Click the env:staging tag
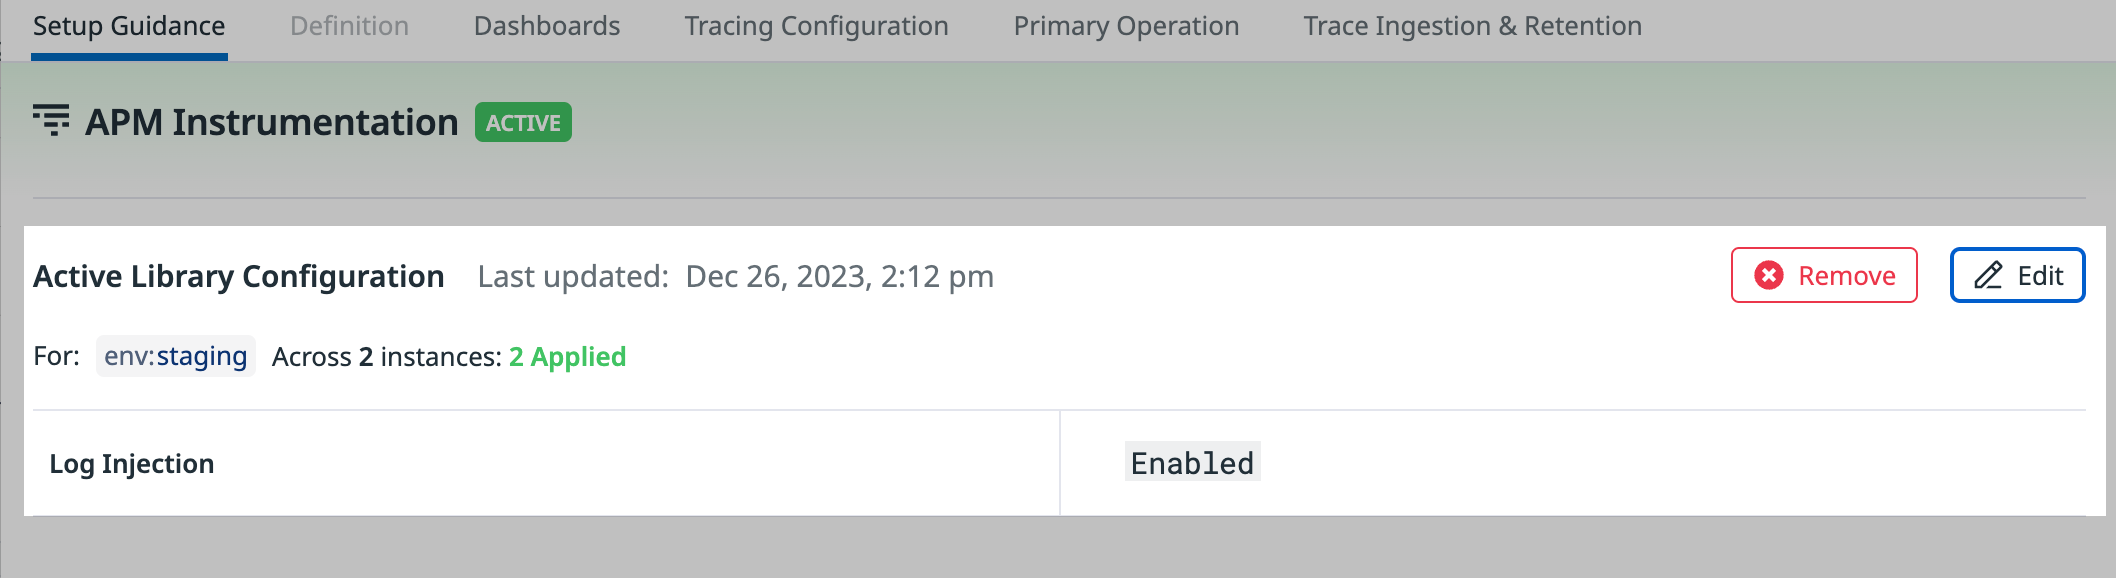The height and width of the screenshot is (578, 2116). (176, 356)
